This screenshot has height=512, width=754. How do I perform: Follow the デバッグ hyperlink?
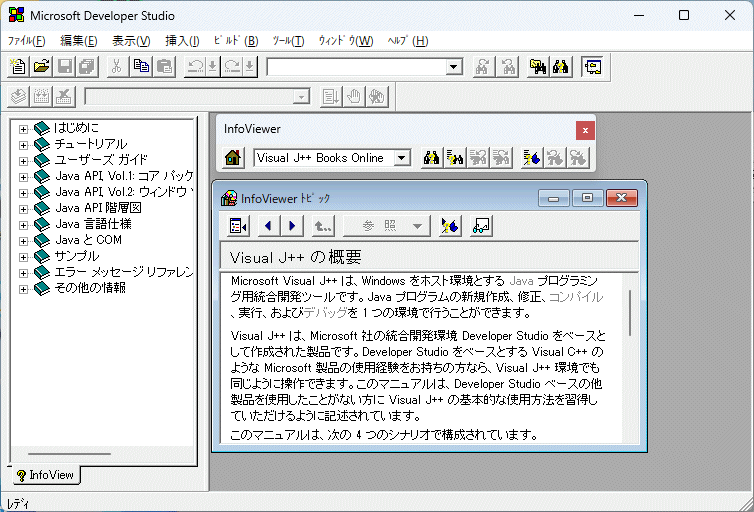coord(325,313)
